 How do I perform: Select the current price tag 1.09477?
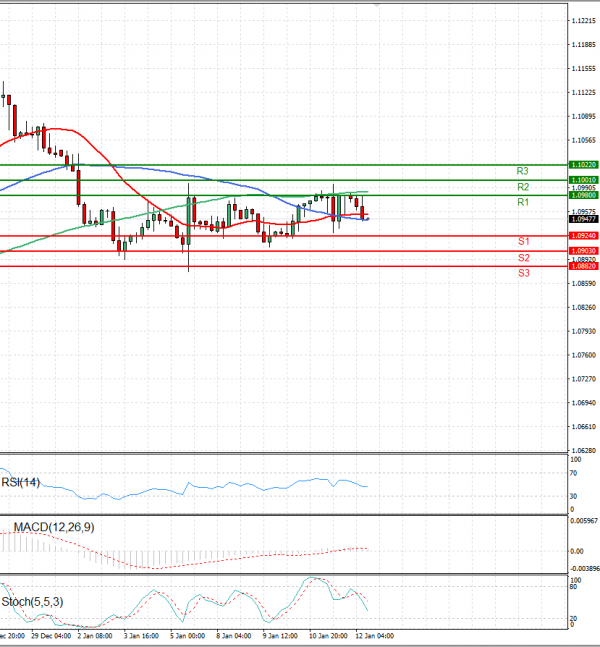[x=583, y=219]
